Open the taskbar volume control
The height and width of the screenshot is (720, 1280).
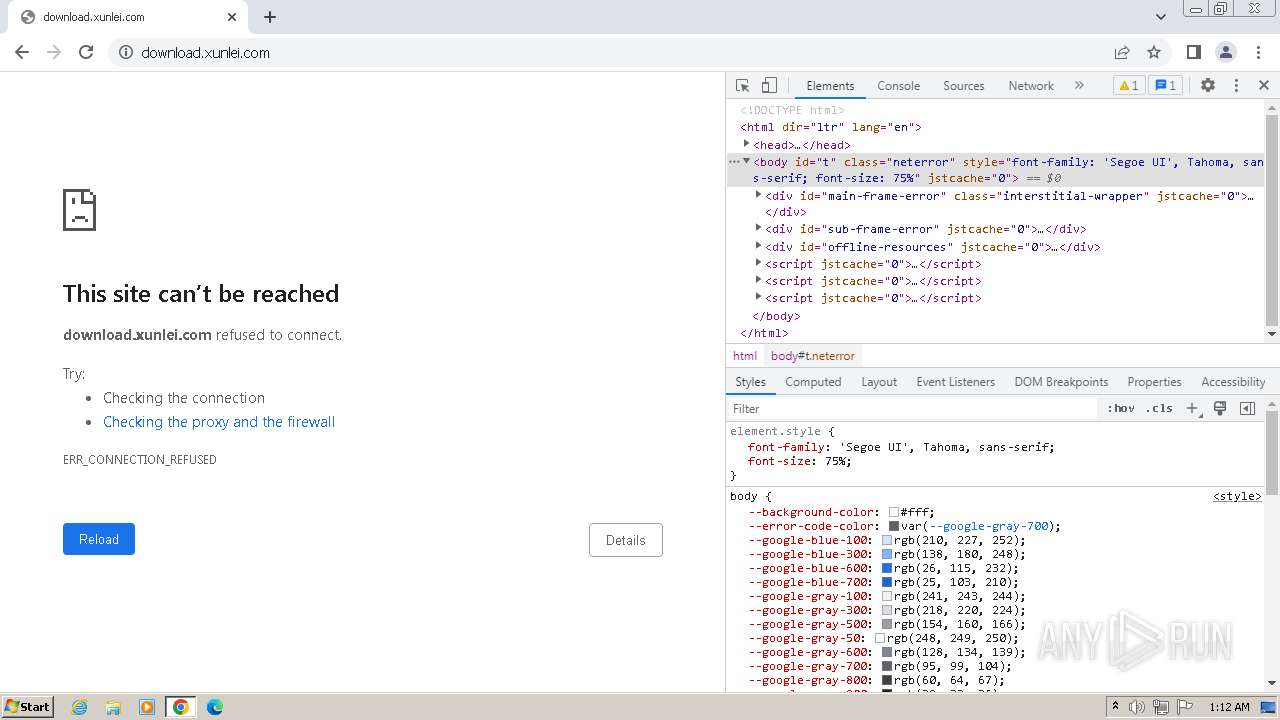[1136, 707]
